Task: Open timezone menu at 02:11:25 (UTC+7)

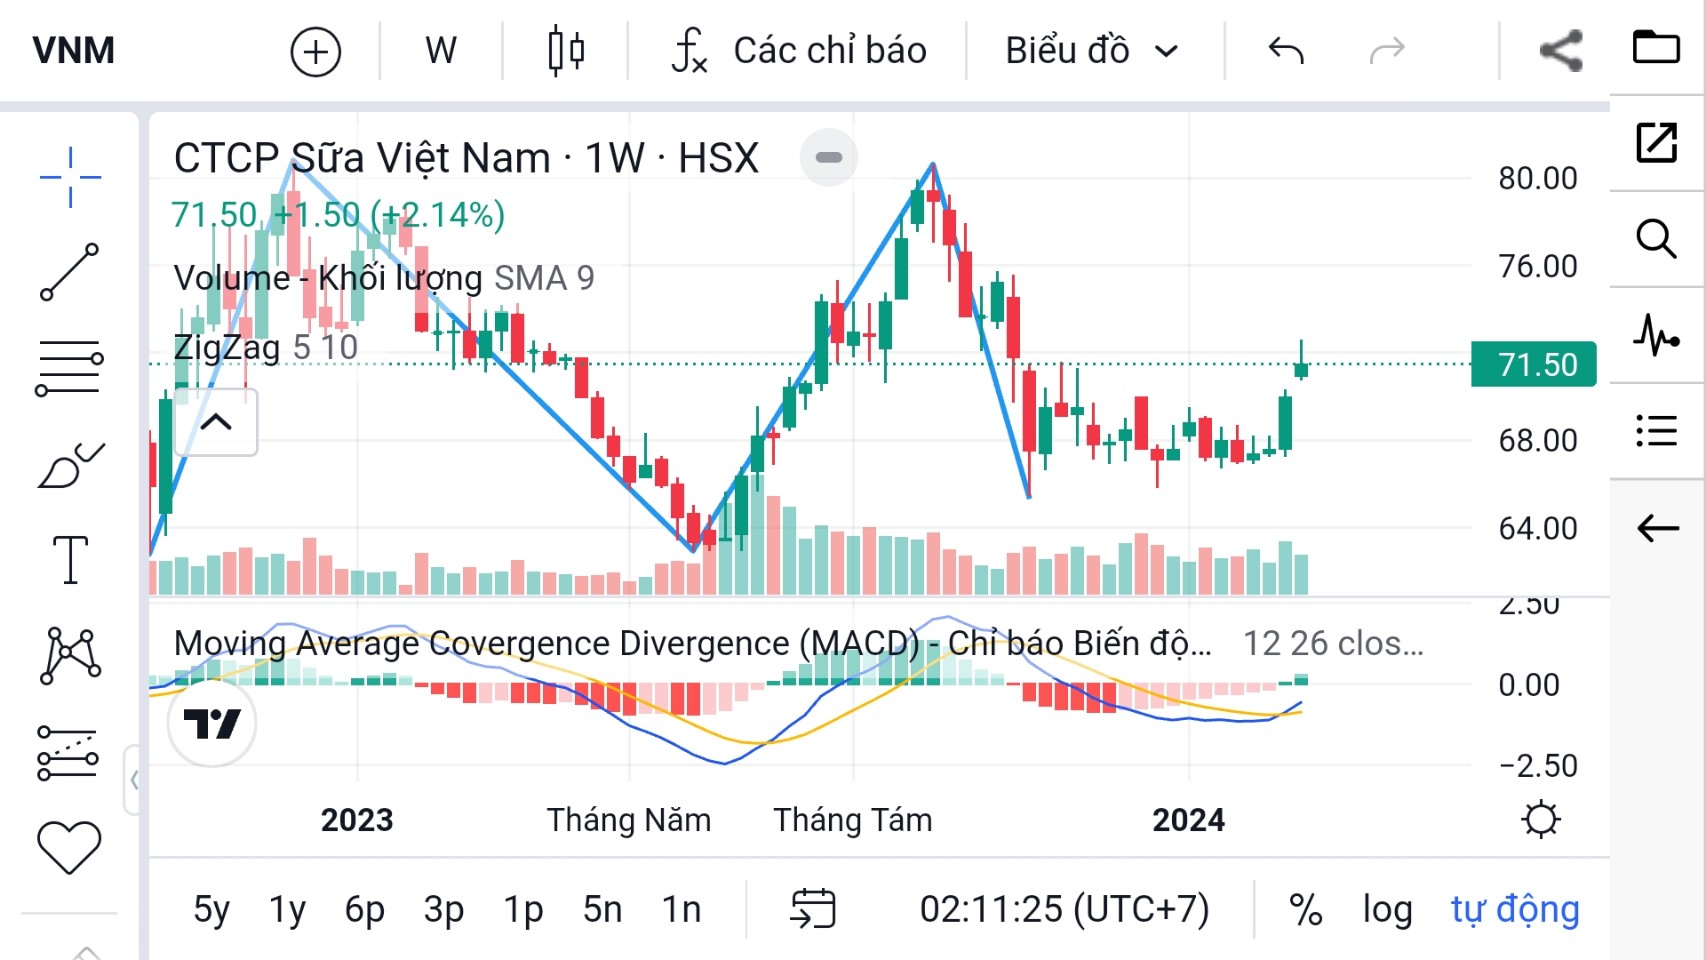Action: click(x=1064, y=909)
